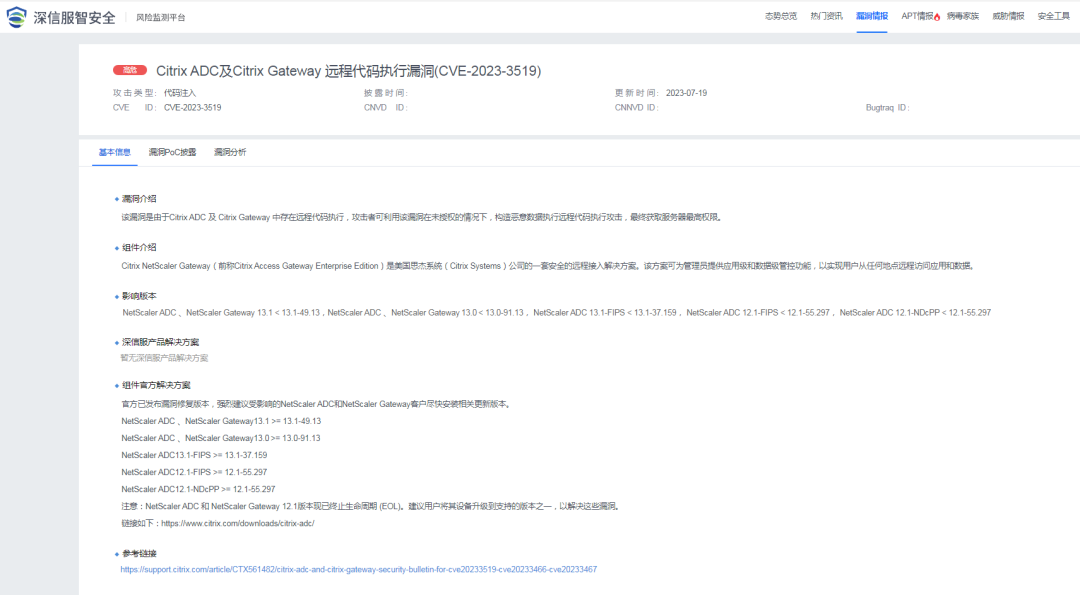Click the line 'NetScaler ADC13.1-FIPS >= 13.1-37.159'
The image size is (1080, 595).
(x=194, y=455)
